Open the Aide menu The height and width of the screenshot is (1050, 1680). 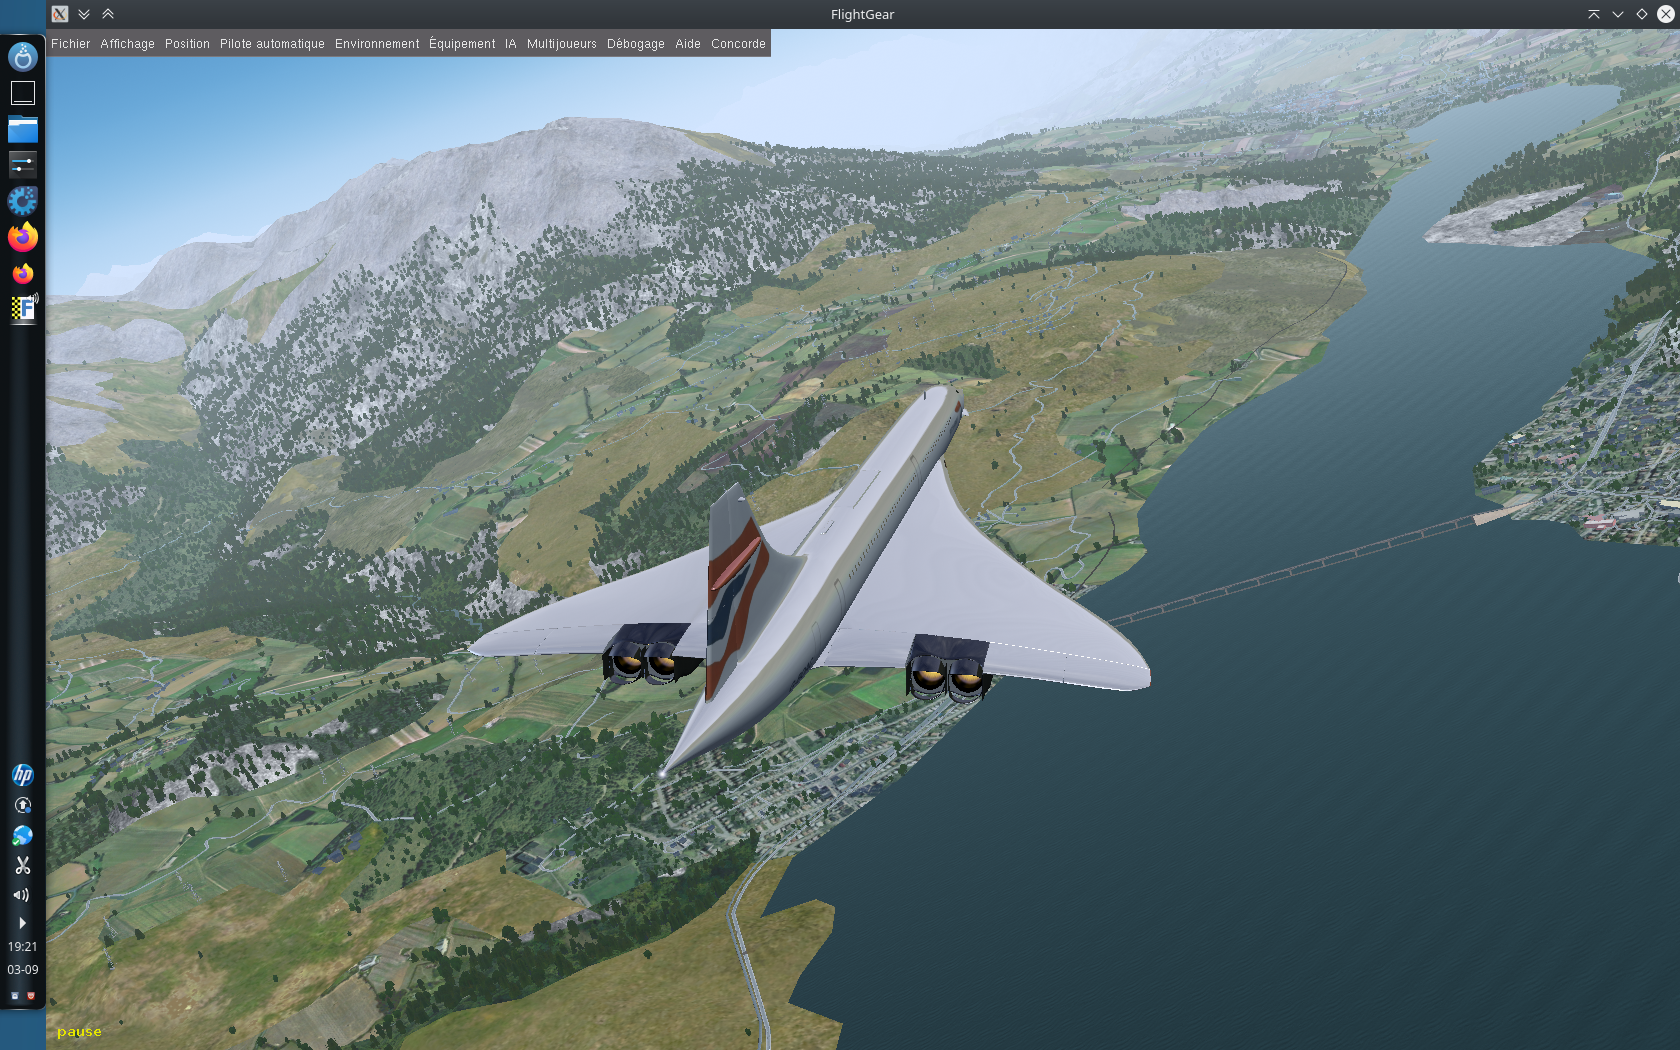(688, 44)
